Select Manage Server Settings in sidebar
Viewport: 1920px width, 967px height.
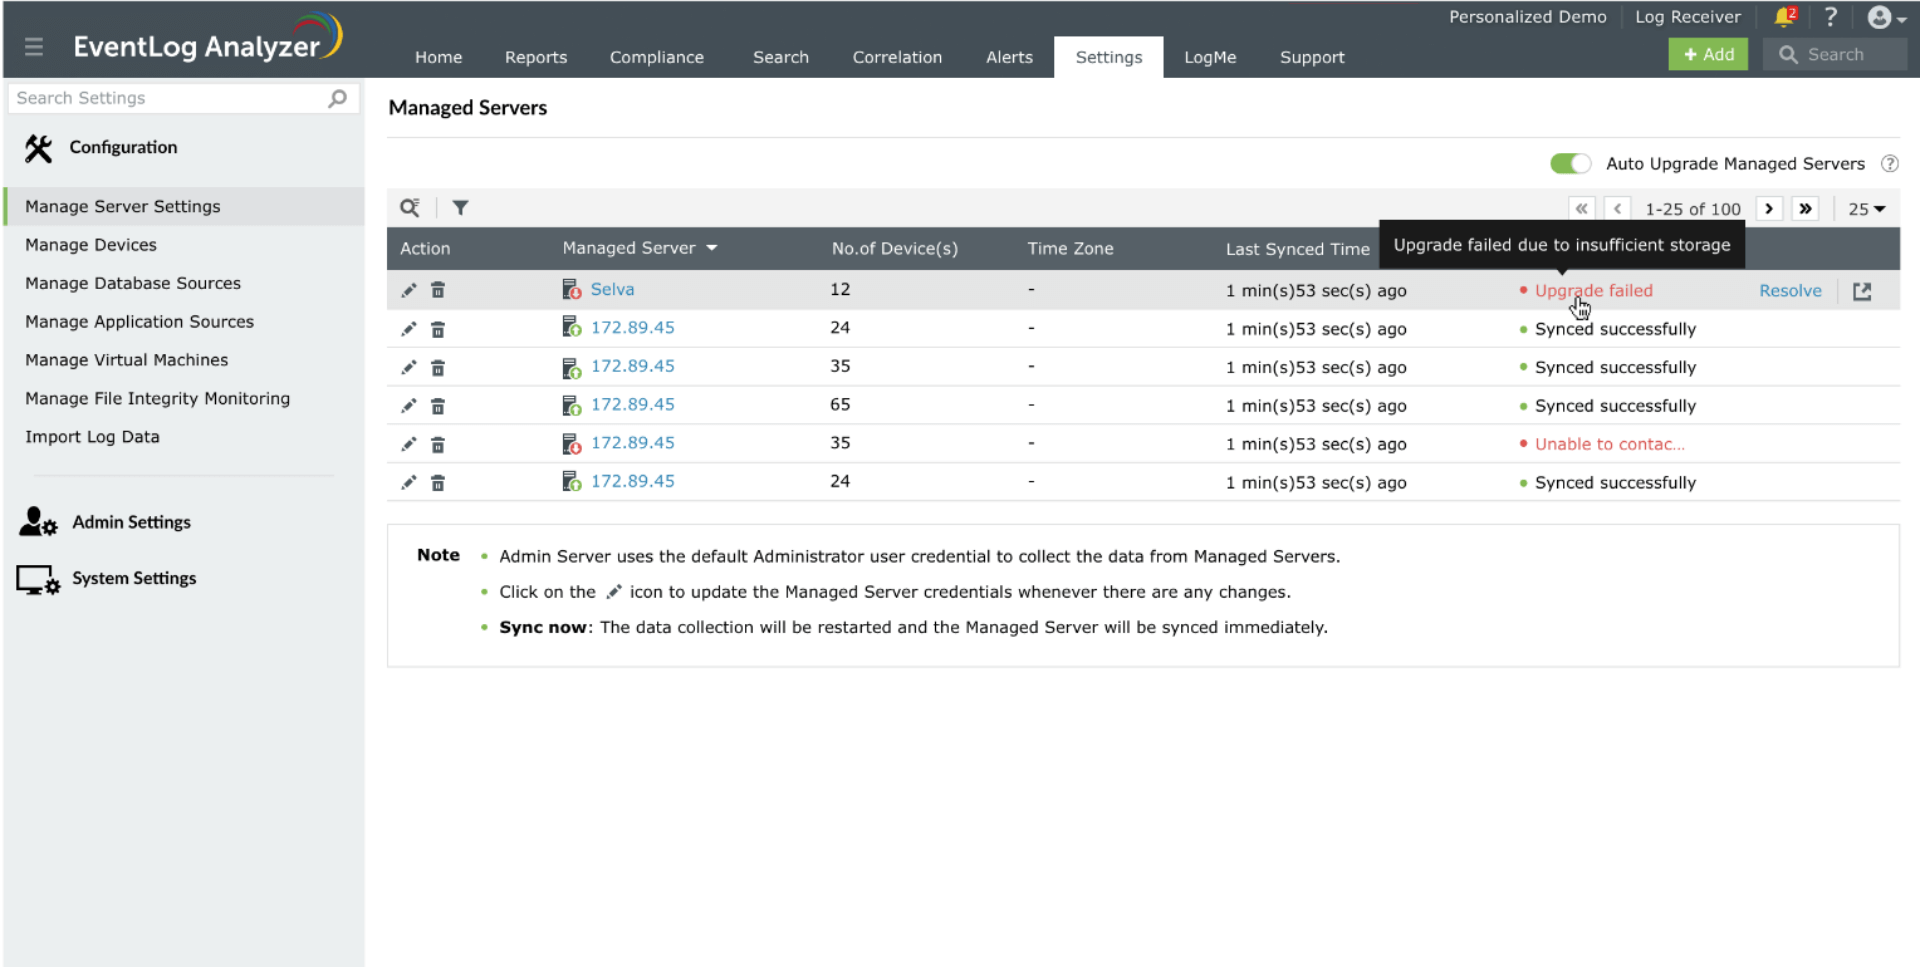pyautogui.click(x=184, y=206)
